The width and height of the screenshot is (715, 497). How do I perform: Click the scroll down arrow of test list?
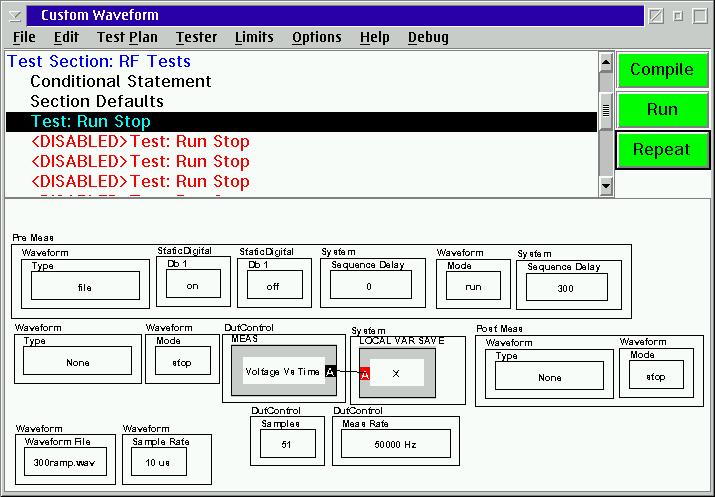tap(606, 186)
